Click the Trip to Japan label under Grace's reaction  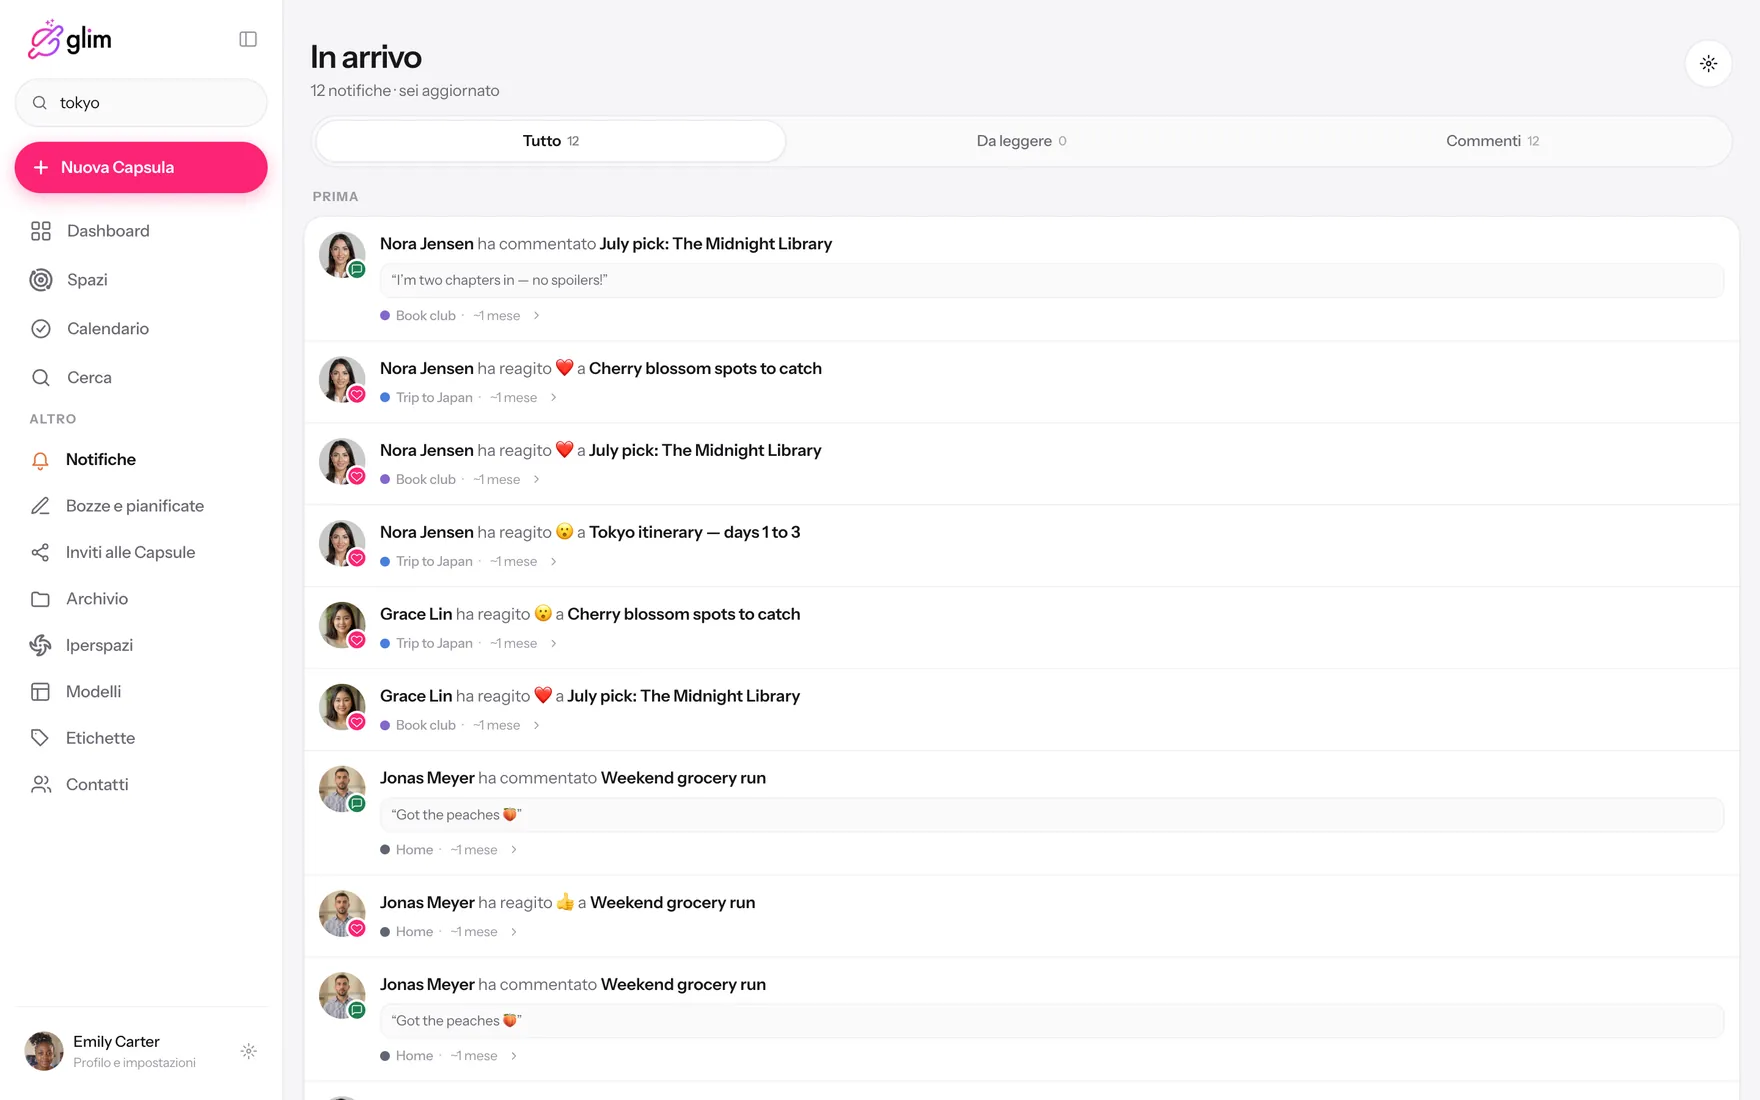click(434, 644)
